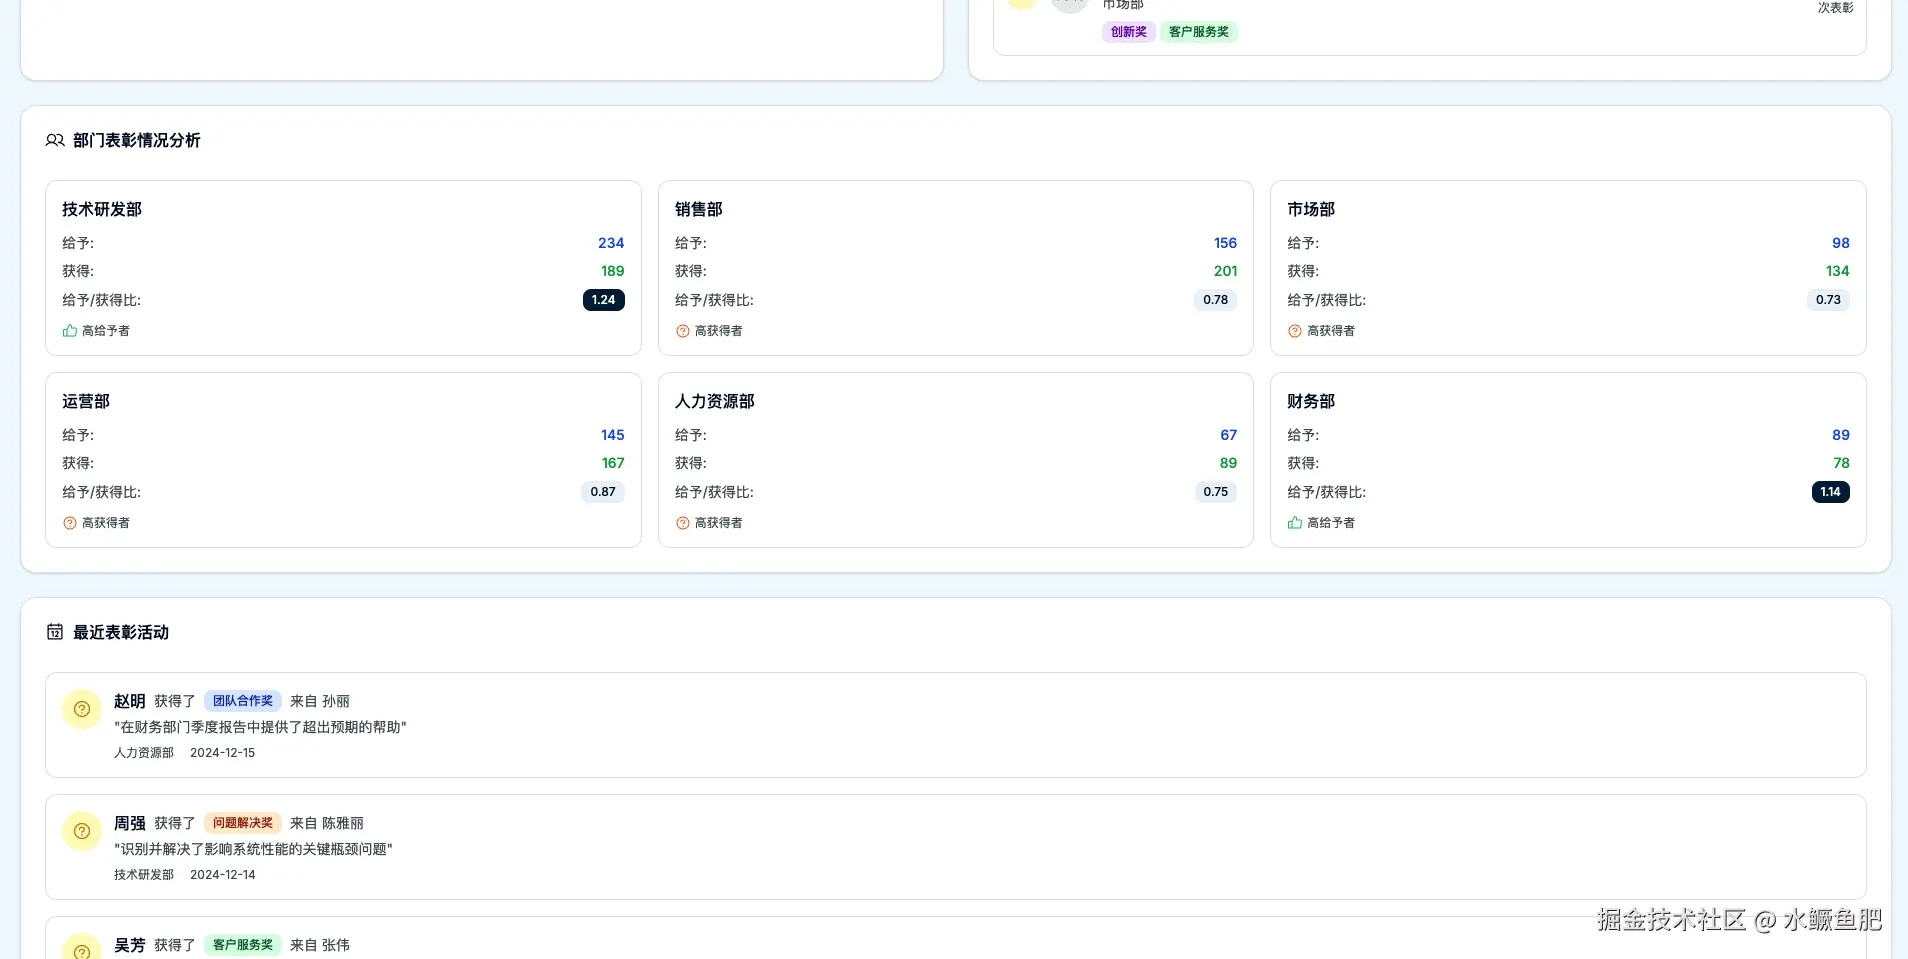The image size is (1908, 959).
Task: Click the 1.24 ratio badge in 技术研发部 card
Action: coord(602,299)
